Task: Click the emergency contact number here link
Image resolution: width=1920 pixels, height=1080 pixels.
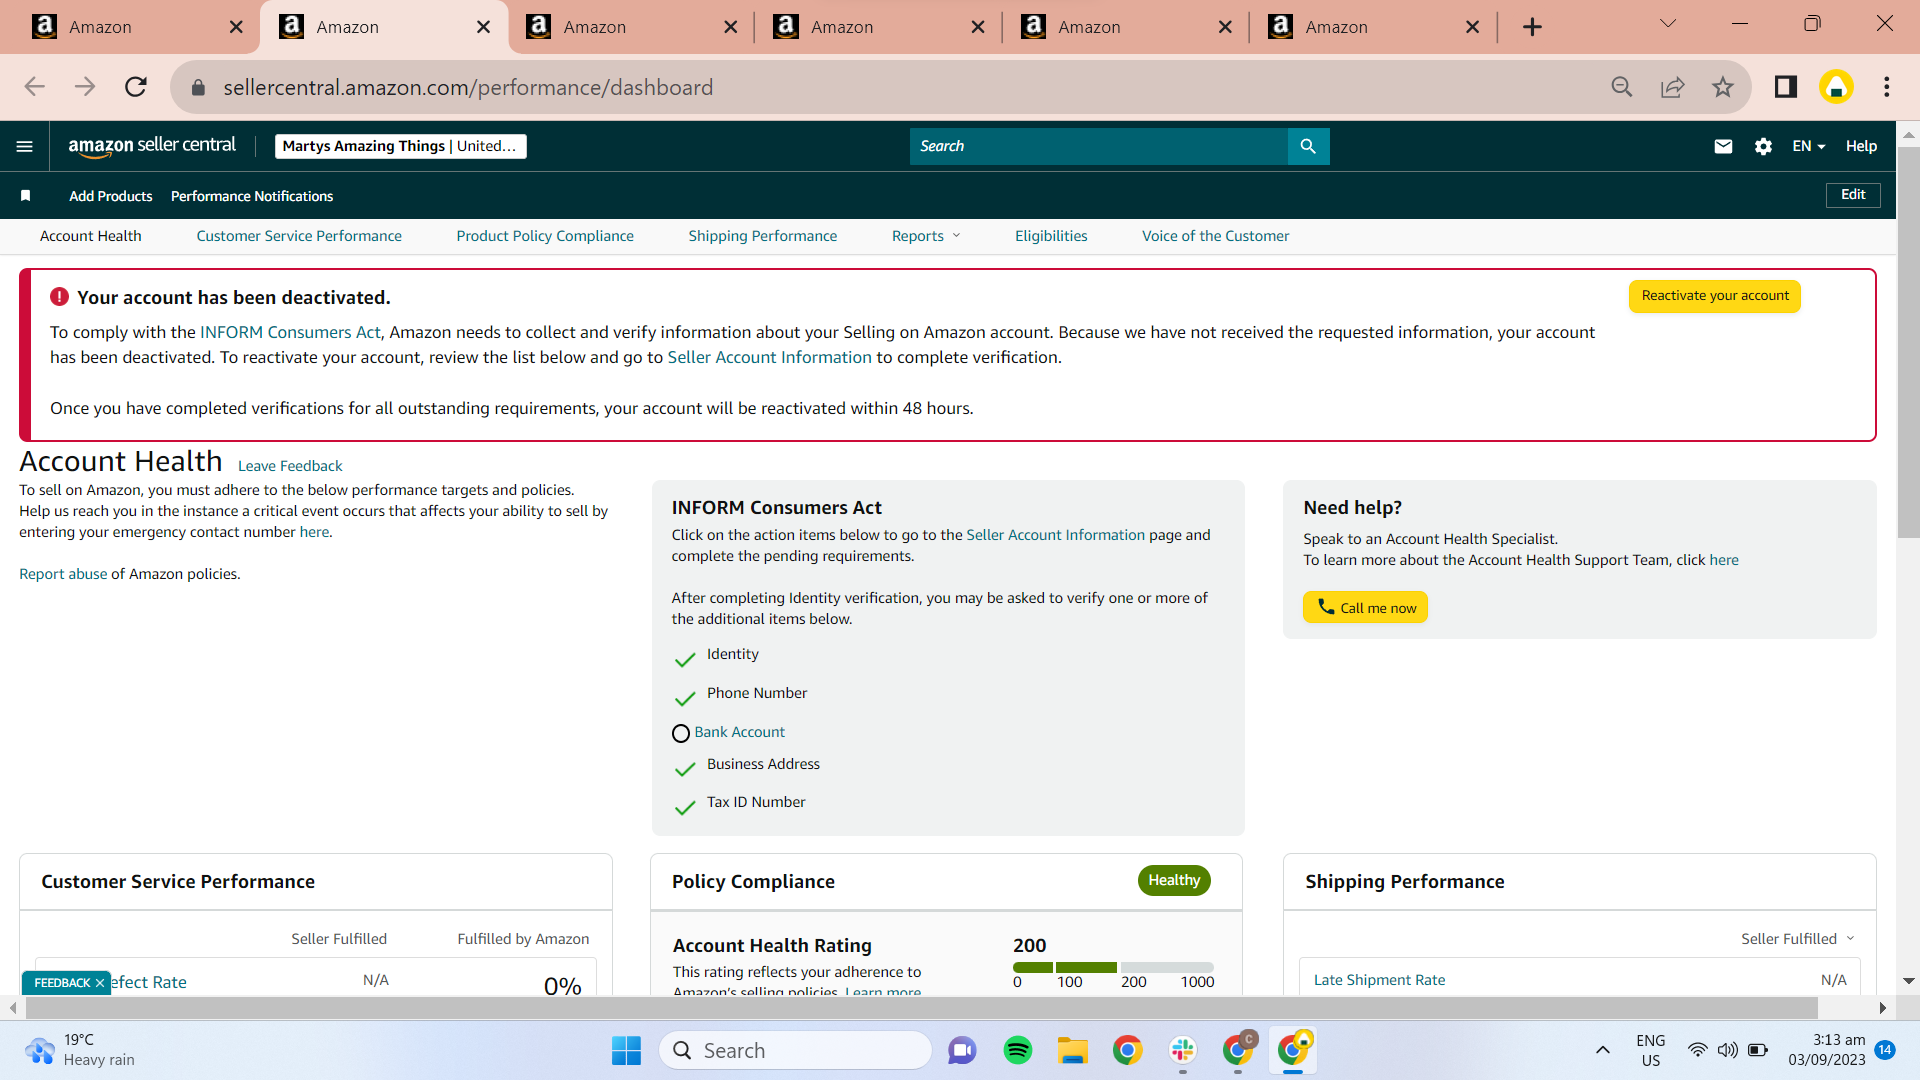Action: 314,532
